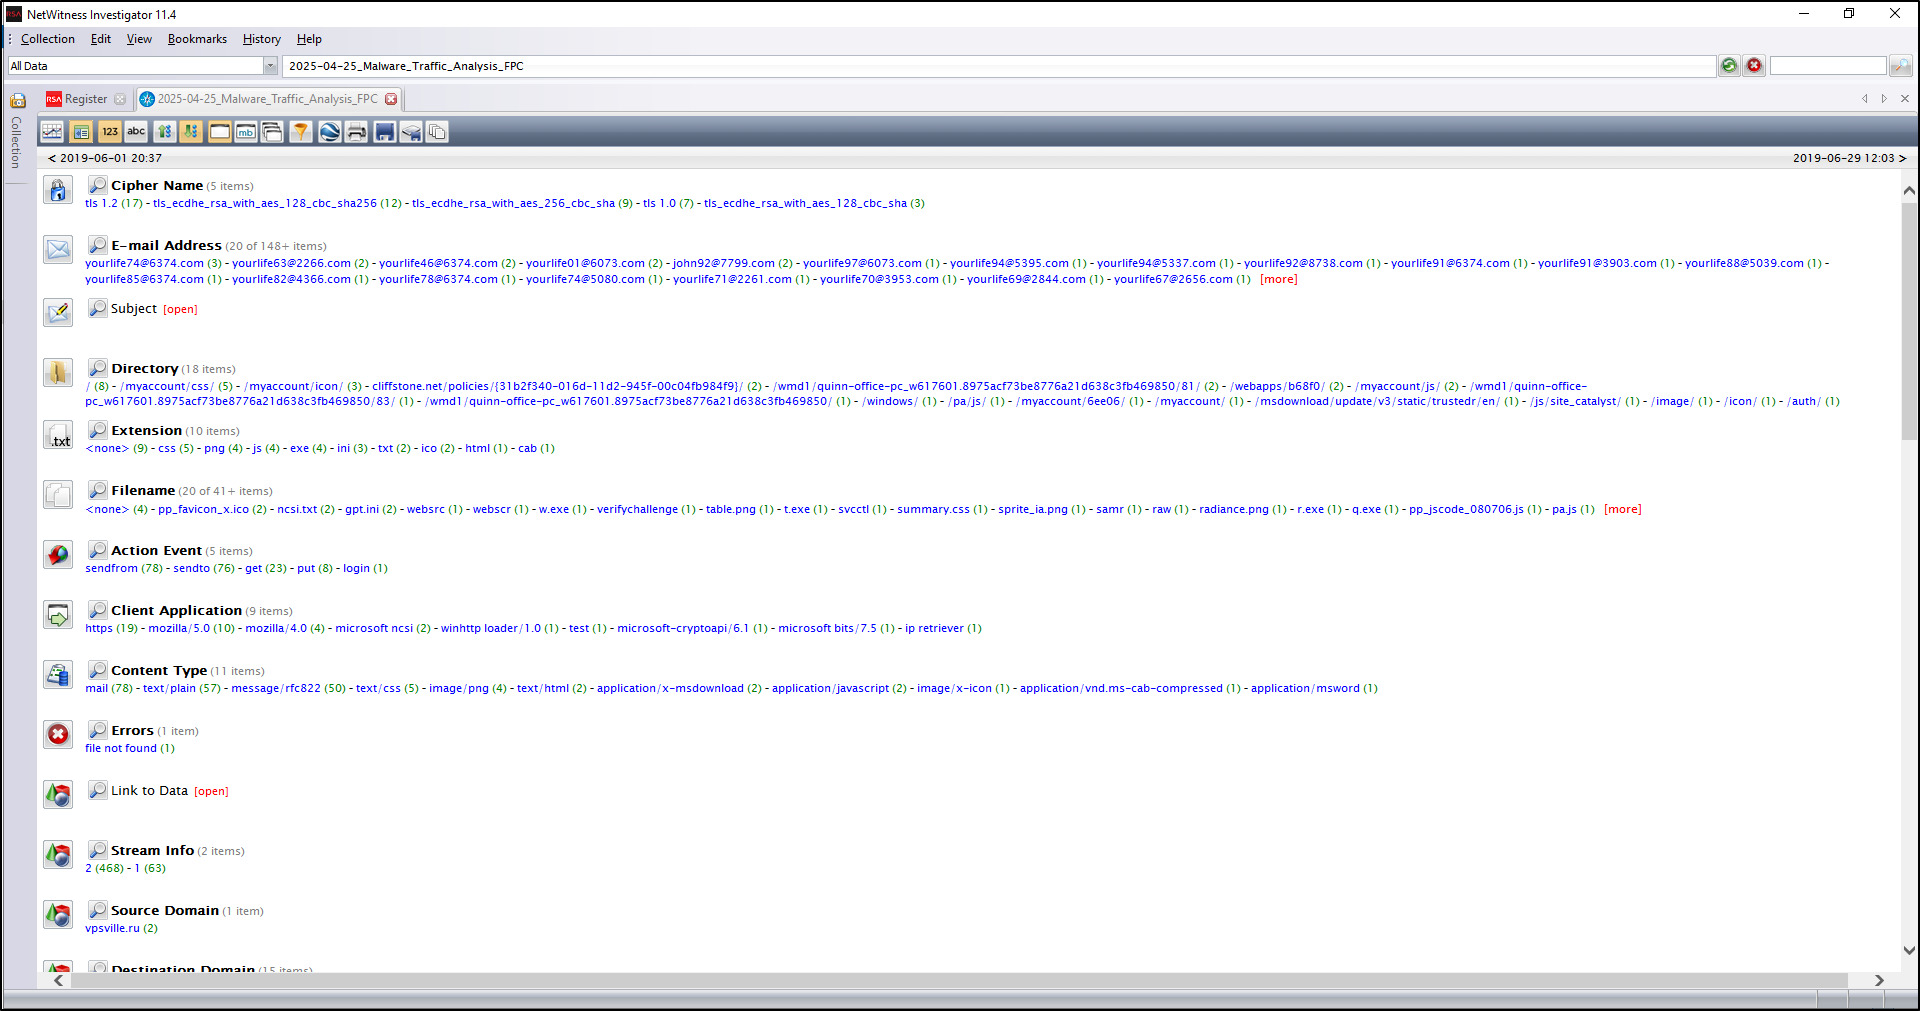This screenshot has height=1011, width=1920.
Task: Open the filter funnel tool
Action: pos(300,132)
